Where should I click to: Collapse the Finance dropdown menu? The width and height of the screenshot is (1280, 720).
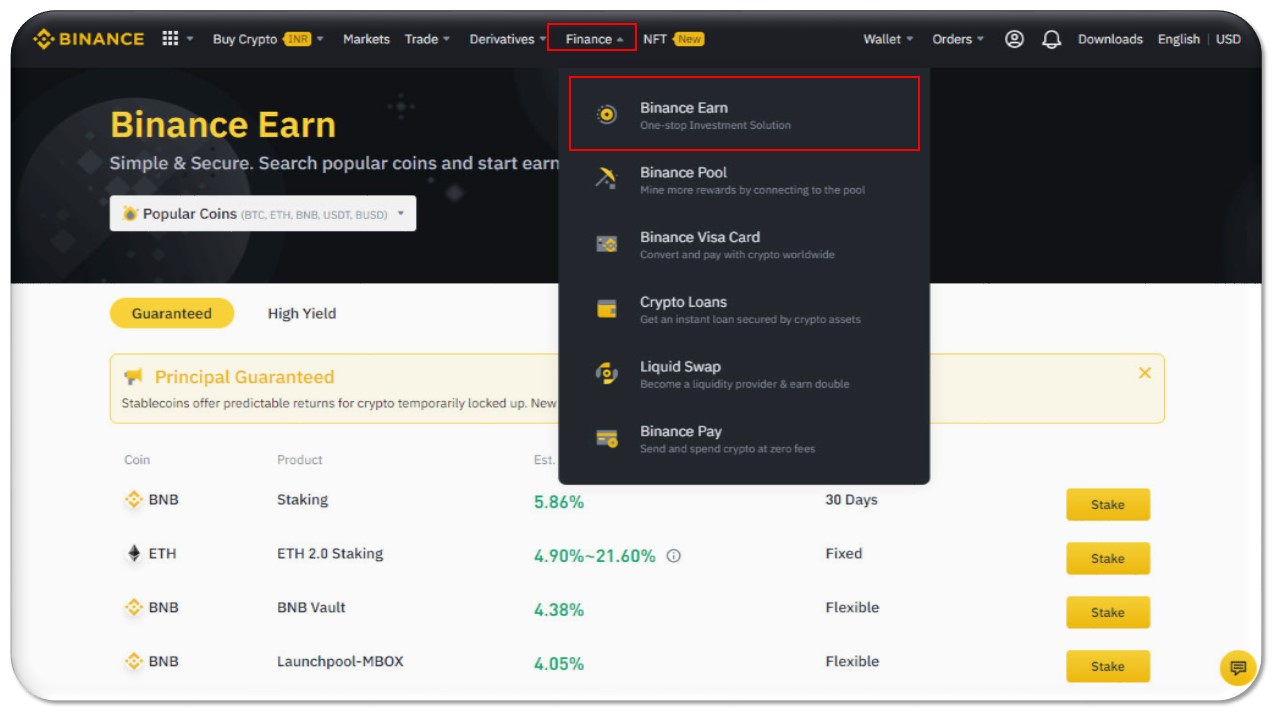(x=594, y=39)
